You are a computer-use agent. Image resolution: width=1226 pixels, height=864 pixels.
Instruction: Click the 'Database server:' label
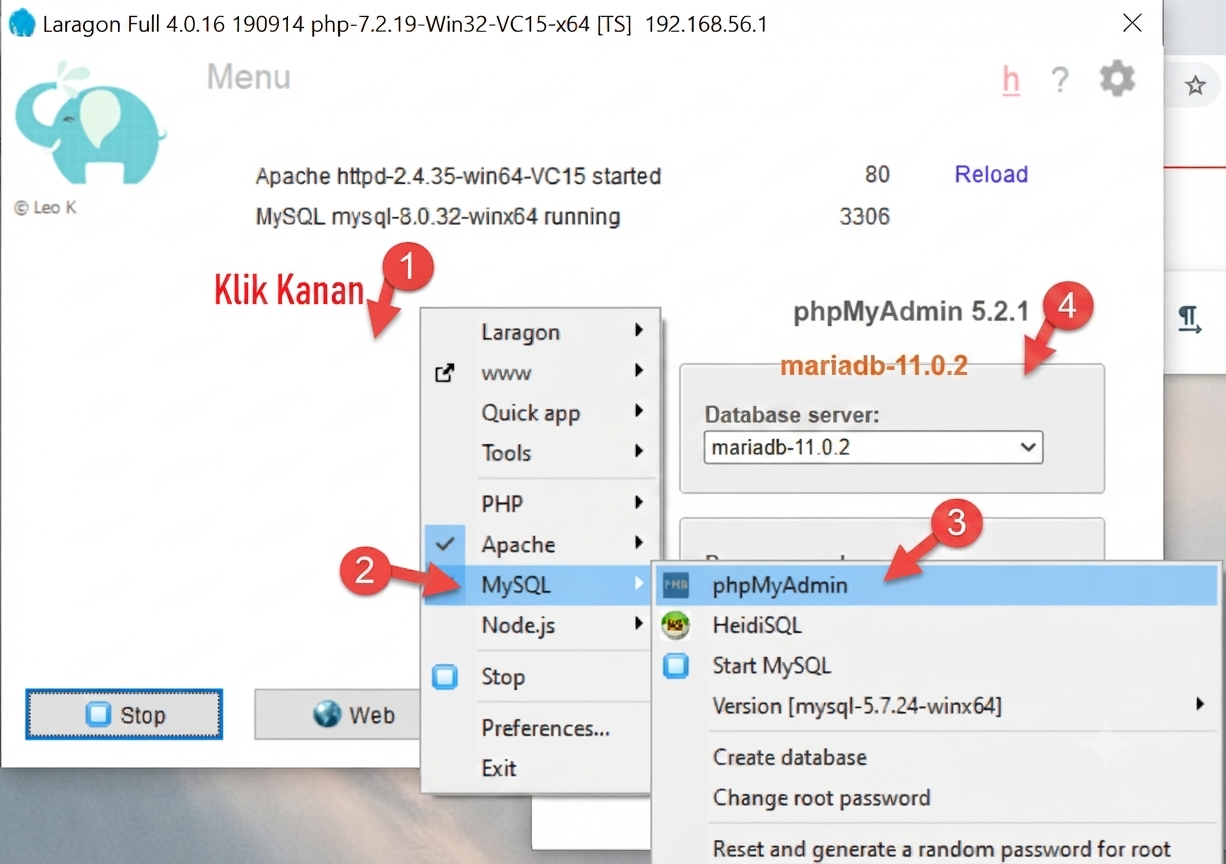(792, 414)
